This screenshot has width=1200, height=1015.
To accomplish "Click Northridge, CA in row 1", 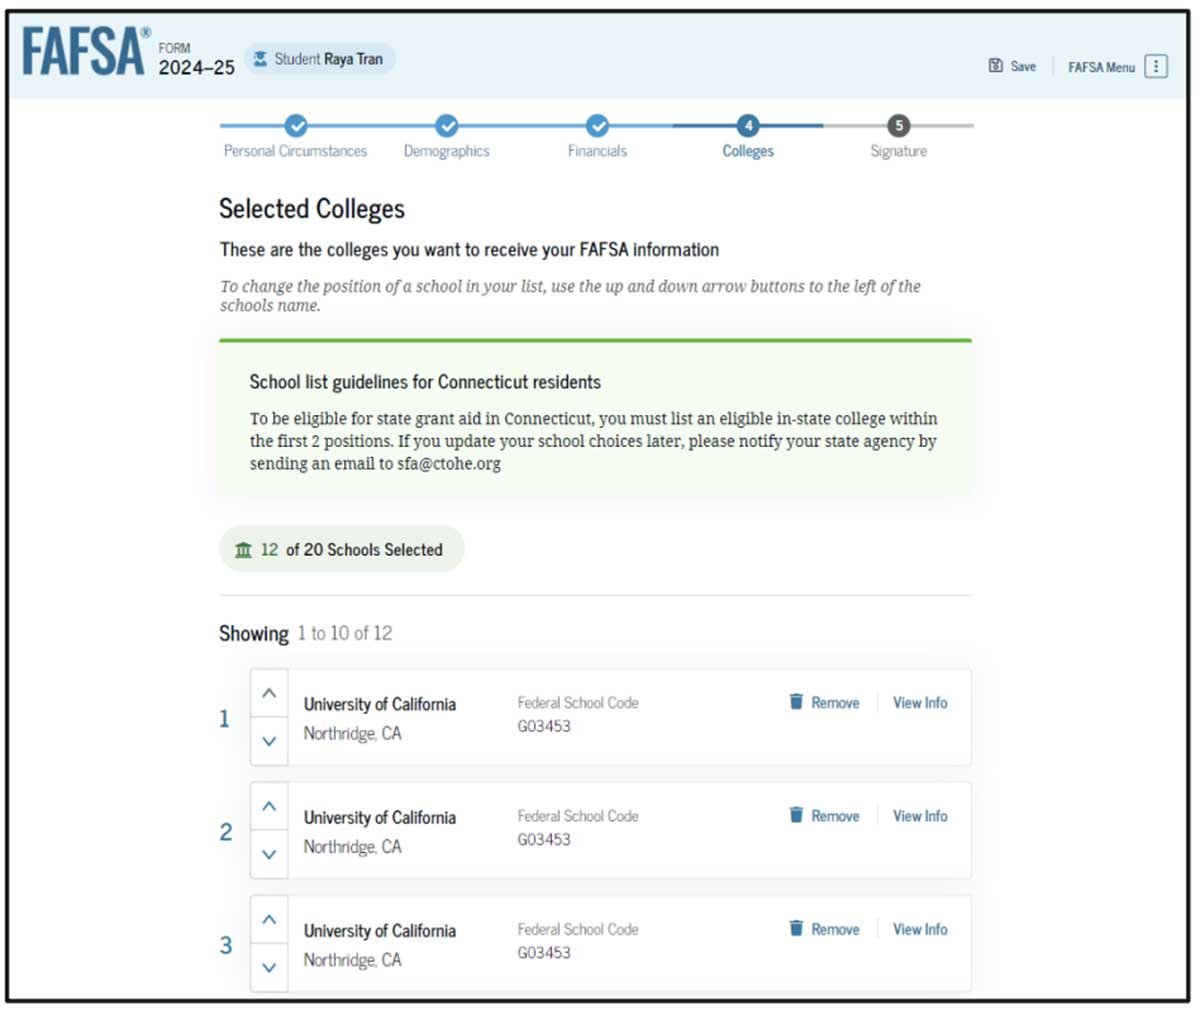I will (352, 733).
